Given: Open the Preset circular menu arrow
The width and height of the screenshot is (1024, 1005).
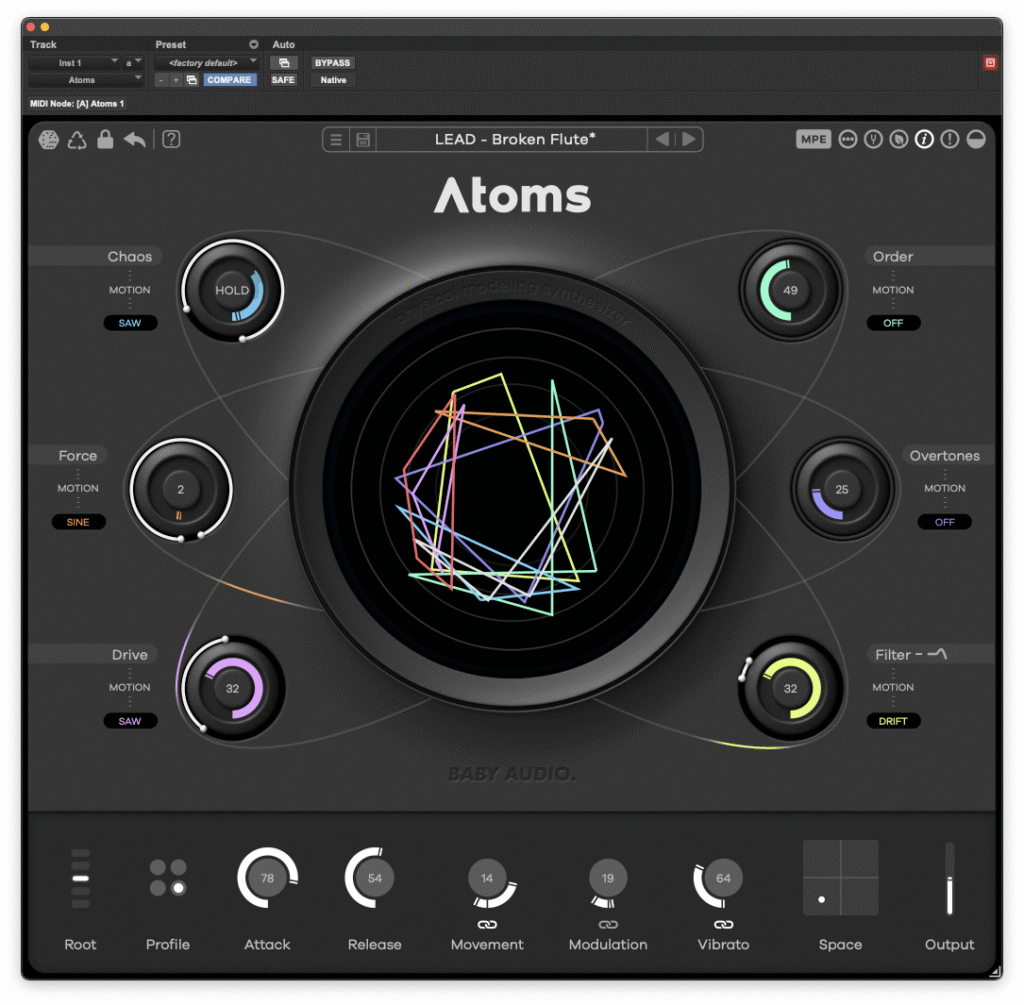Looking at the screenshot, I should (x=253, y=44).
